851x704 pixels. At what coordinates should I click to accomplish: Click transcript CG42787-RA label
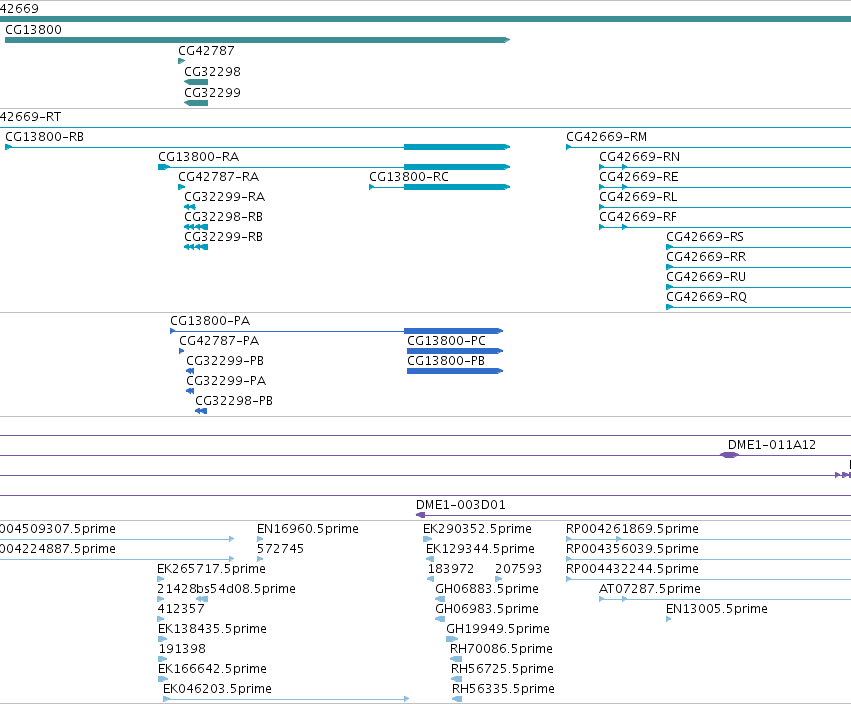click(219, 177)
